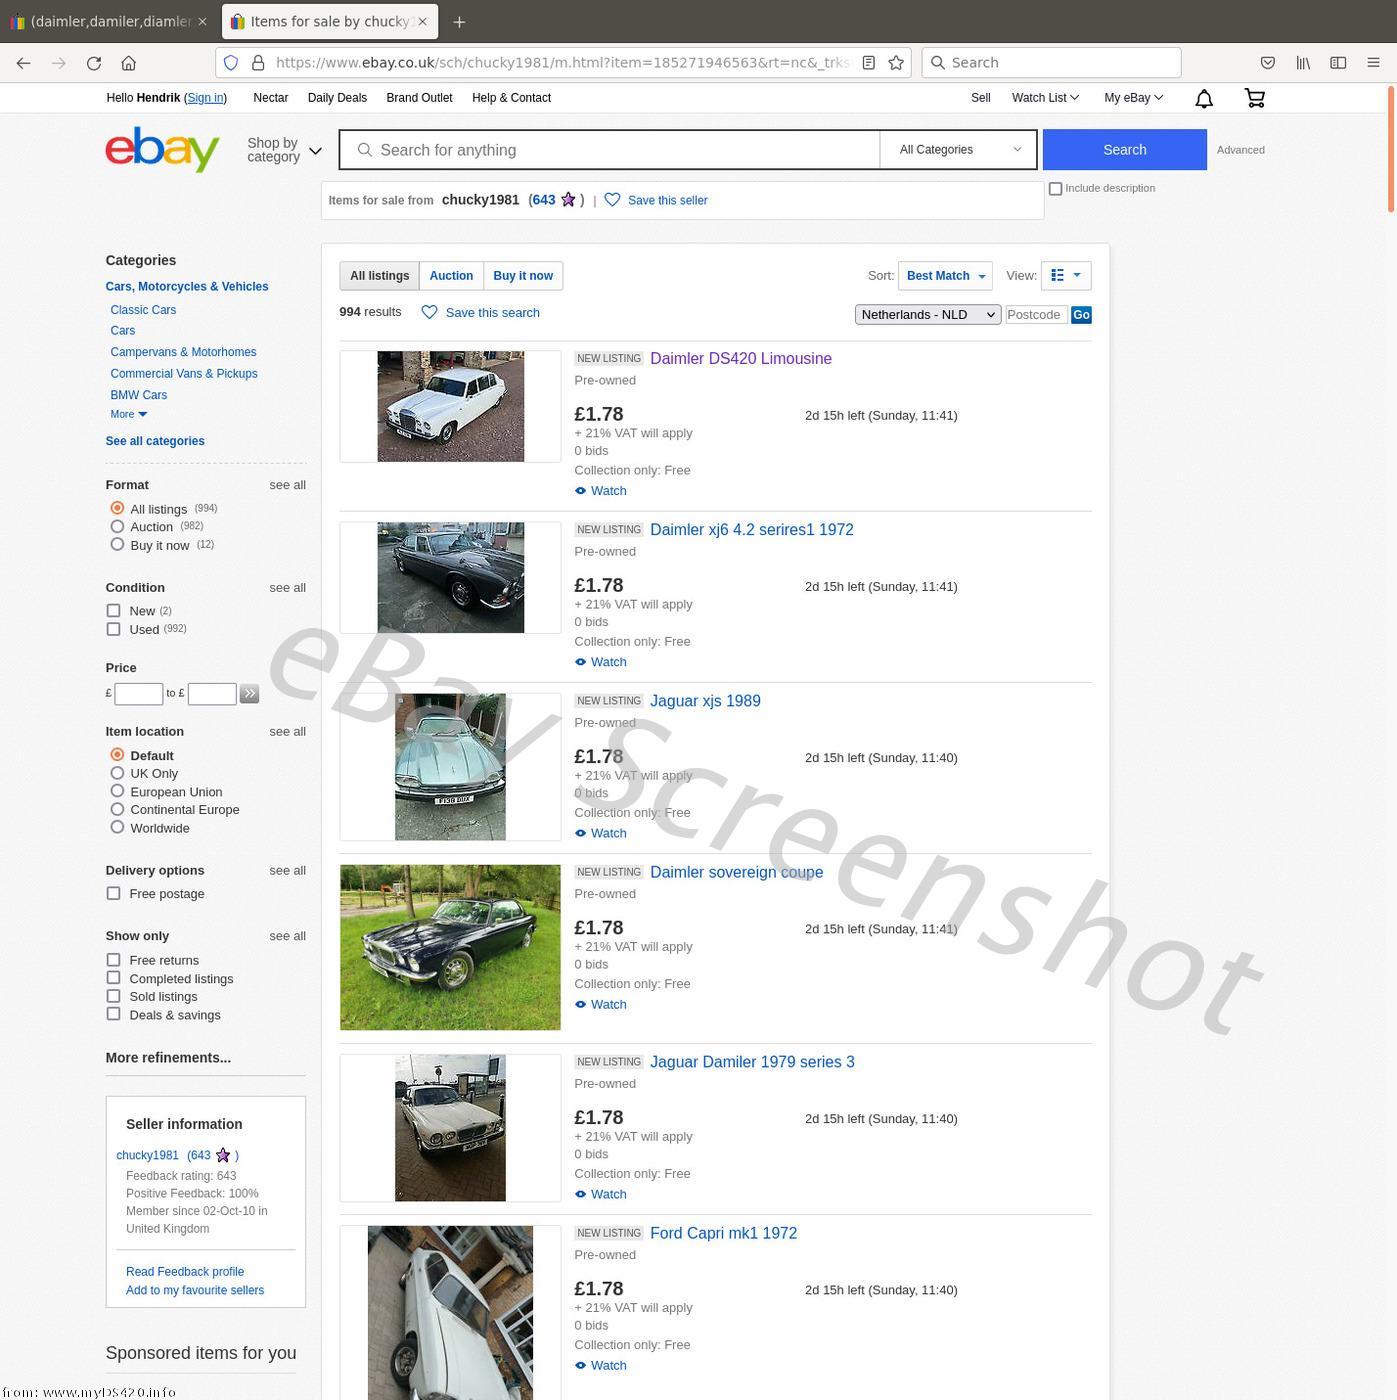The width and height of the screenshot is (1397, 1400).
Task: Click the heart icon beside Save this seller
Action: pos(612,200)
